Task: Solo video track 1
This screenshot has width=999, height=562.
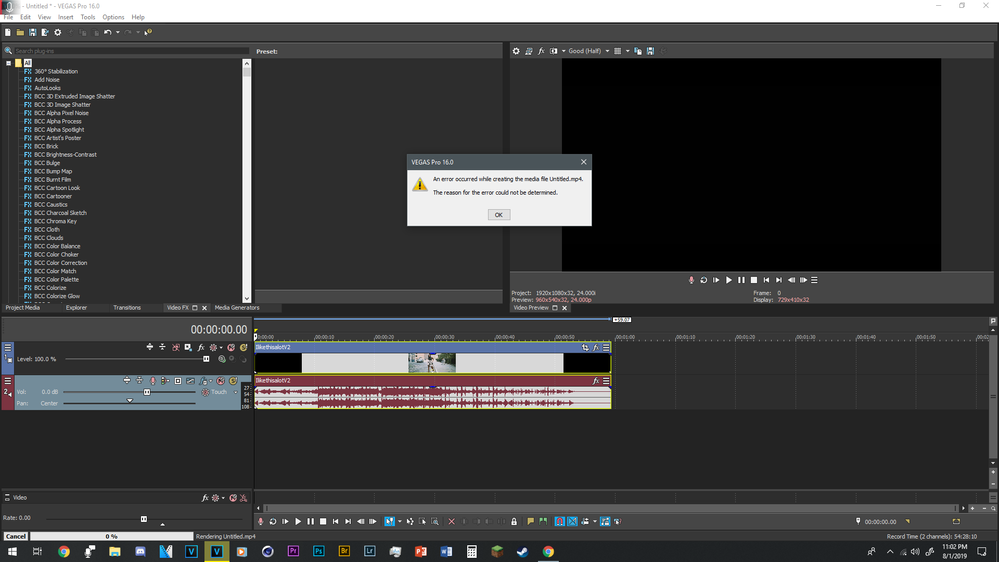Action: tap(243, 347)
